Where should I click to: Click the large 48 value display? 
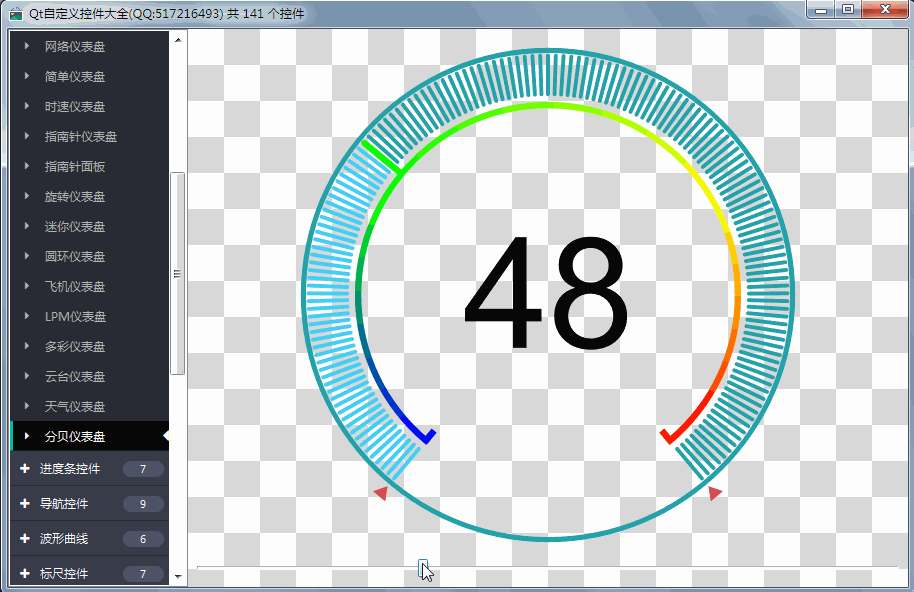[546, 294]
